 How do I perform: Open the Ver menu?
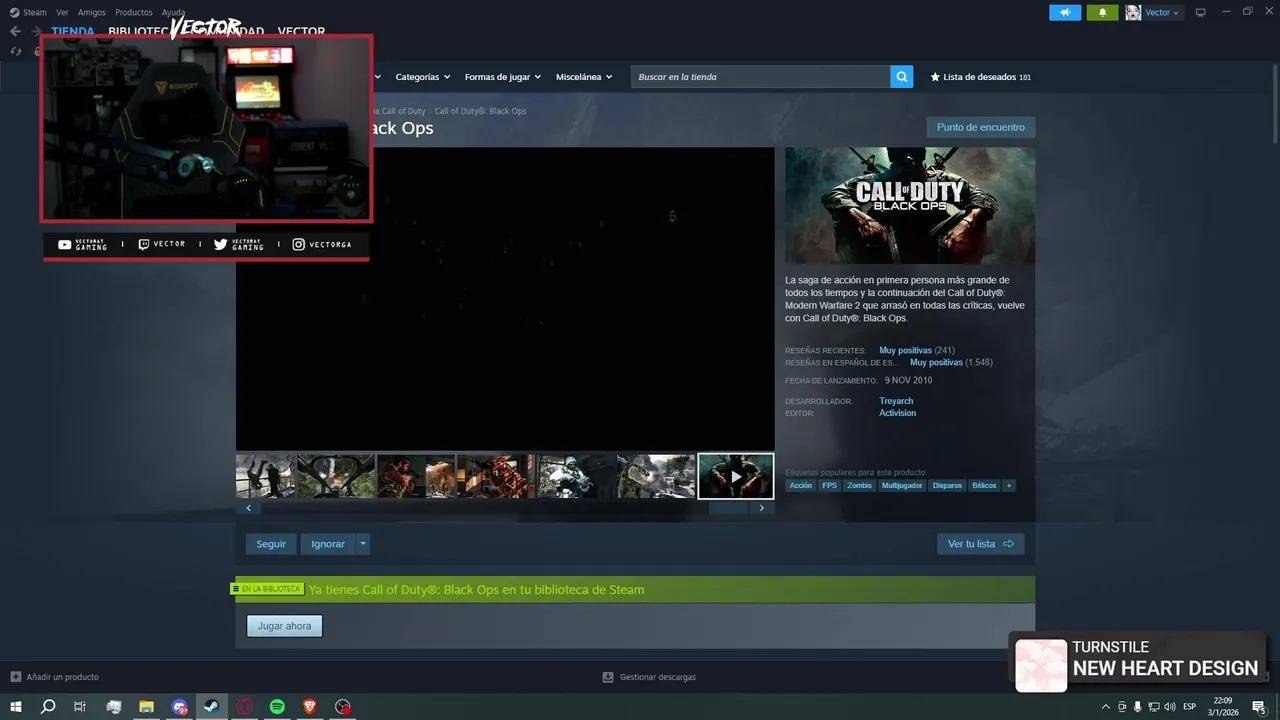[62, 12]
